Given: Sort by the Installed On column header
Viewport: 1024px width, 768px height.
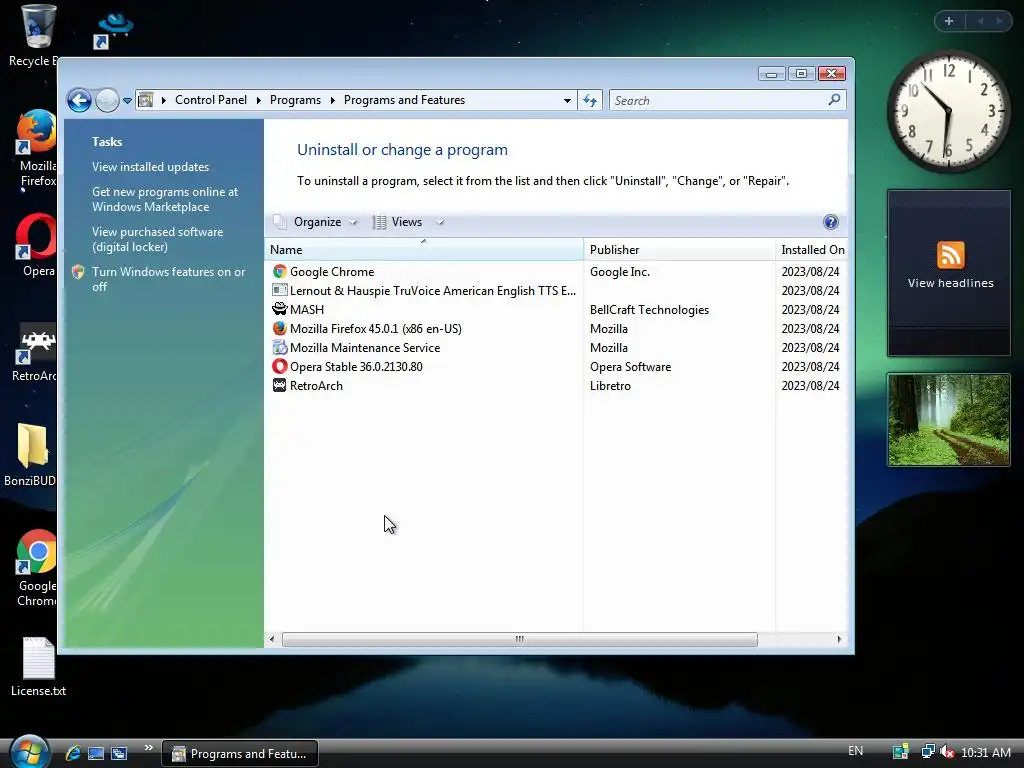Looking at the screenshot, I should (812, 249).
